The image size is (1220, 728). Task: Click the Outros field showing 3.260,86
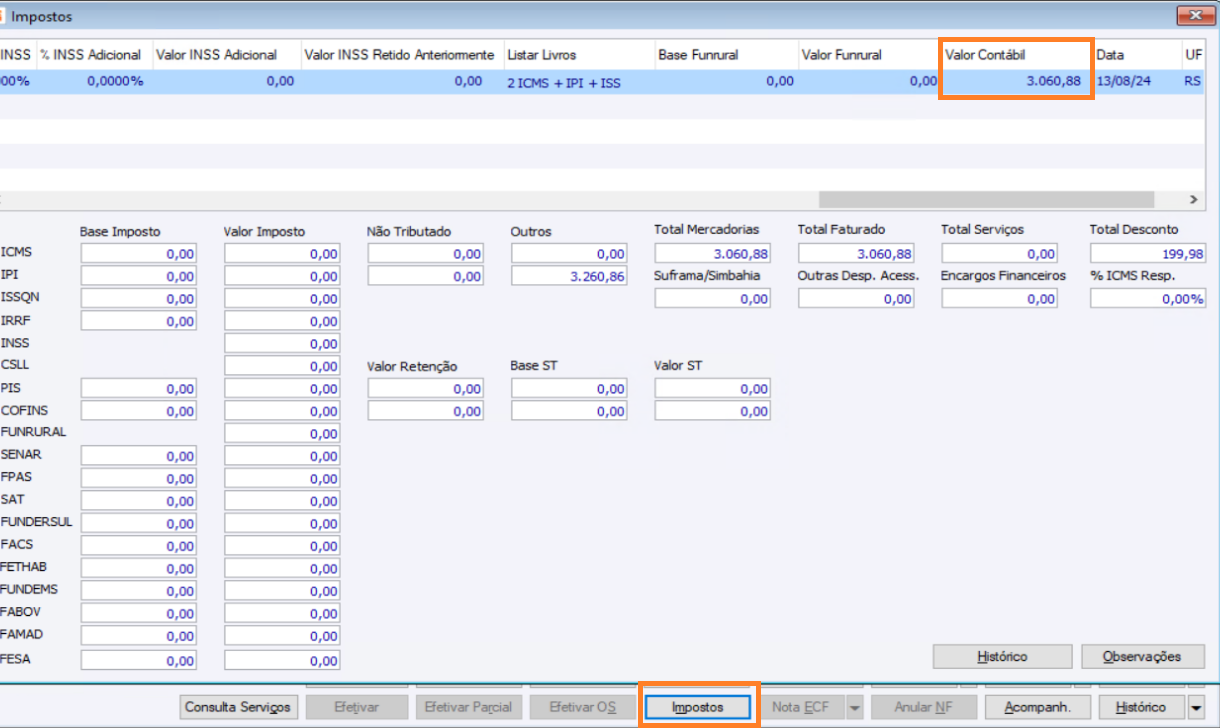click(569, 276)
